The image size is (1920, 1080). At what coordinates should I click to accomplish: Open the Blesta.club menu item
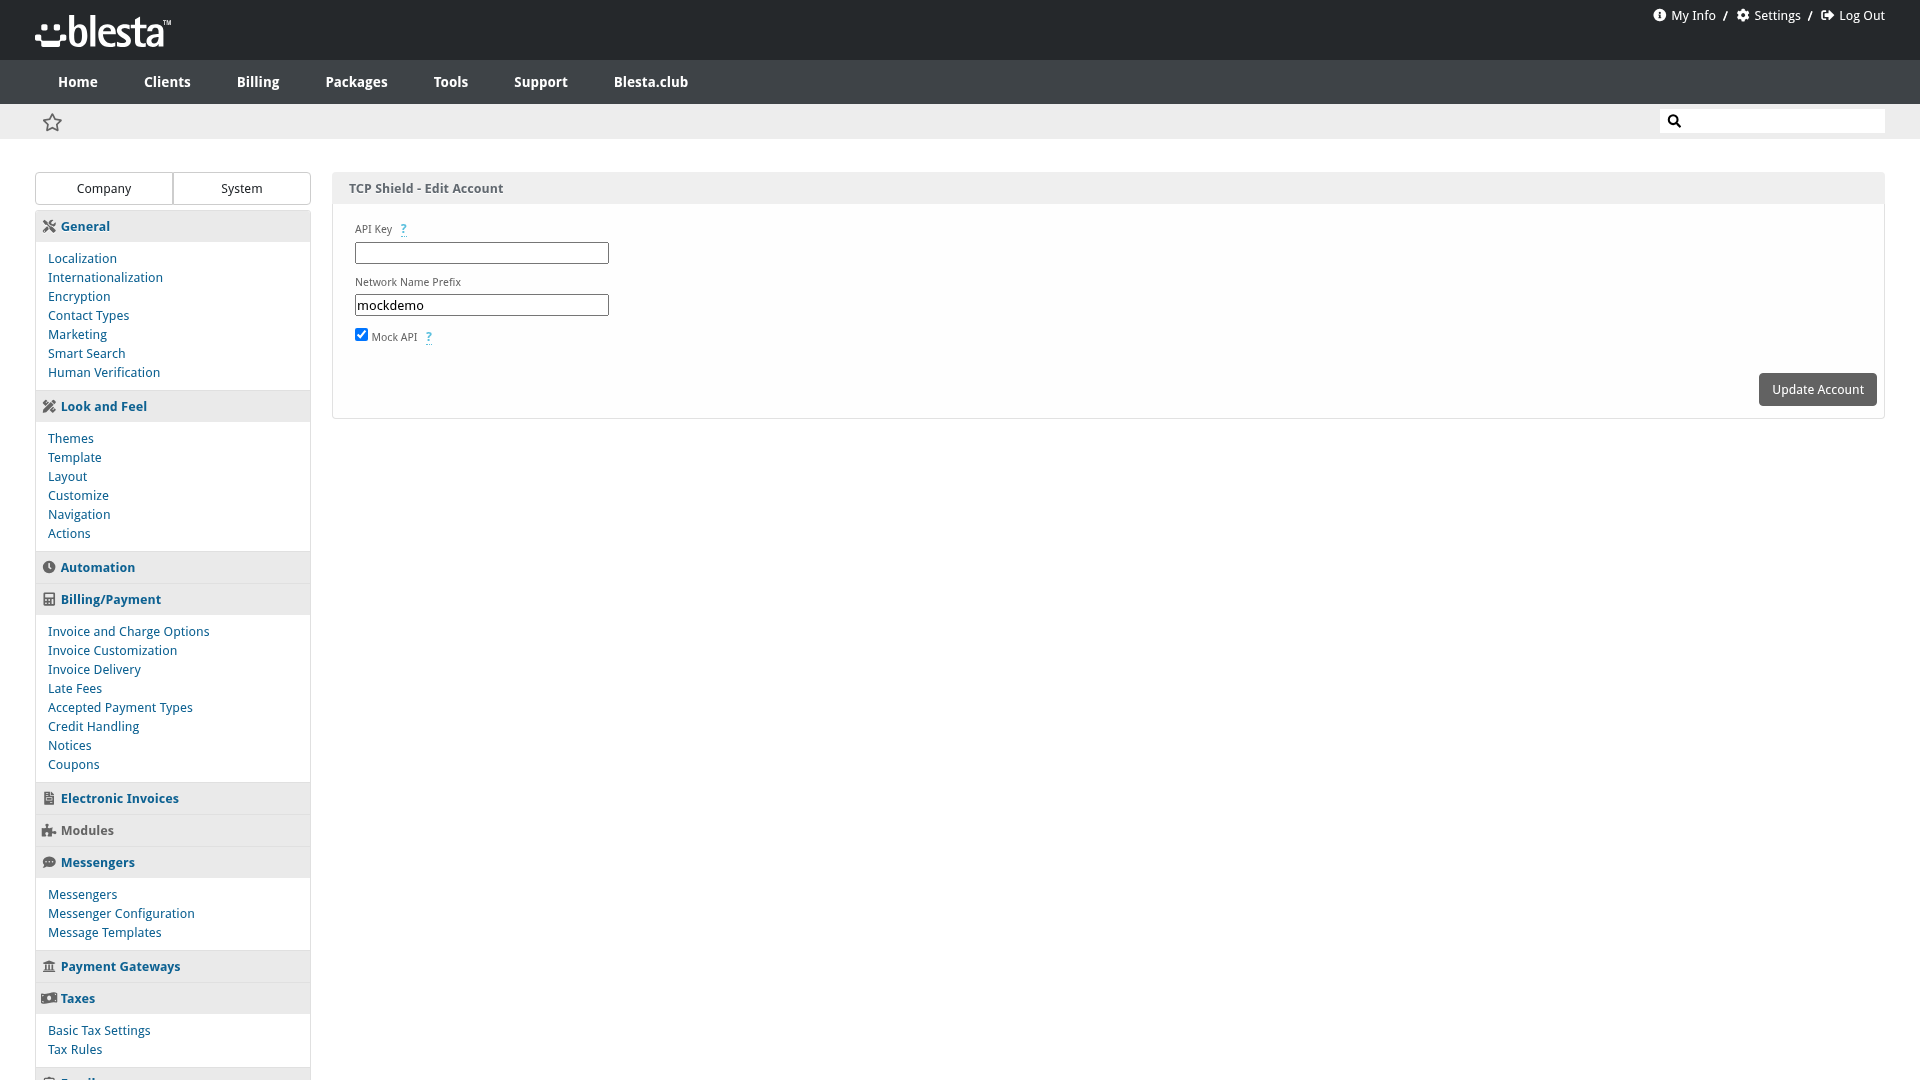[651, 82]
